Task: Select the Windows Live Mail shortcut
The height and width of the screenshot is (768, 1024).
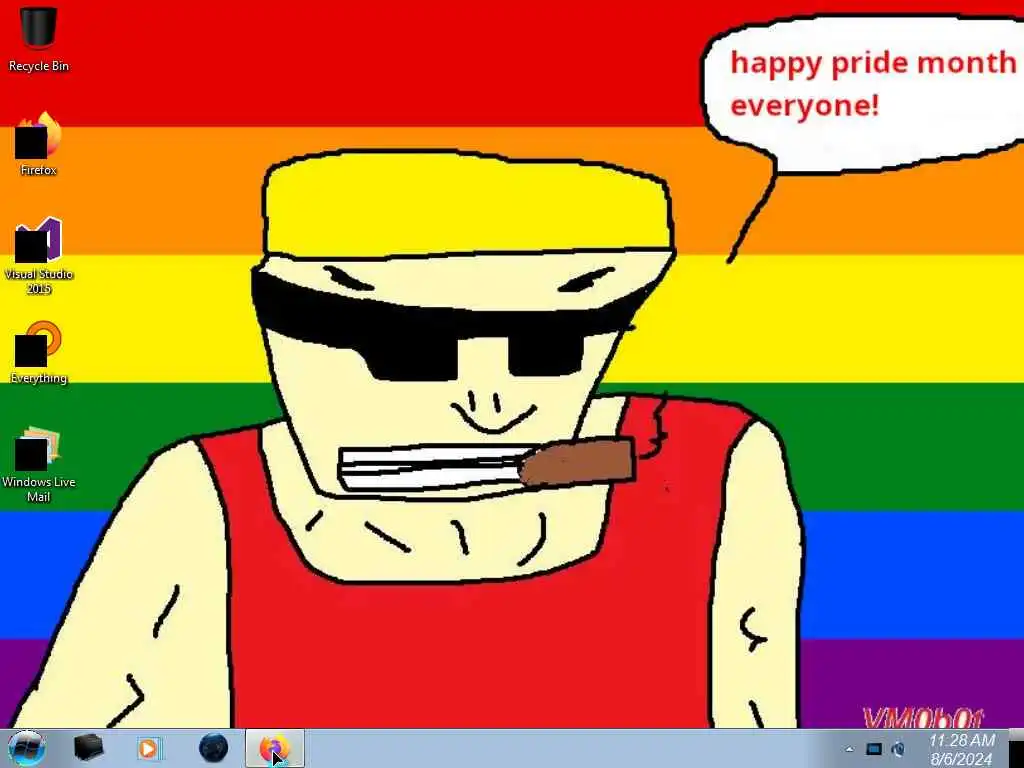Action: coord(39,464)
